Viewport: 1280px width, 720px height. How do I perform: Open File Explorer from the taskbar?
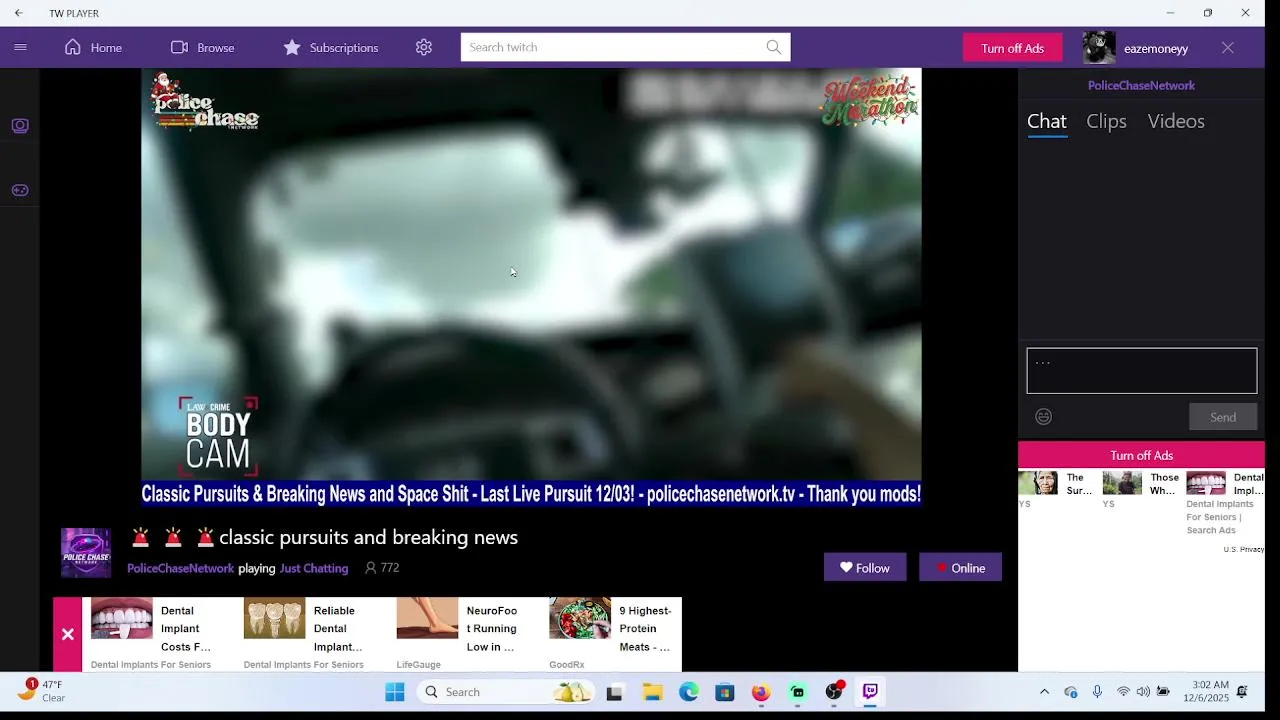coord(652,692)
